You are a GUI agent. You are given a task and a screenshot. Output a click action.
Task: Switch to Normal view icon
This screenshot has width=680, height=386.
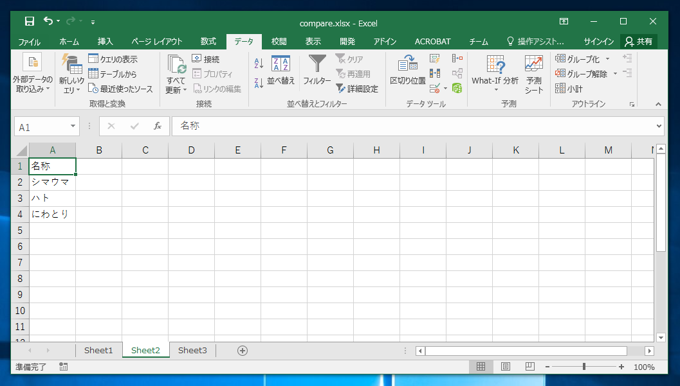pyautogui.click(x=481, y=367)
